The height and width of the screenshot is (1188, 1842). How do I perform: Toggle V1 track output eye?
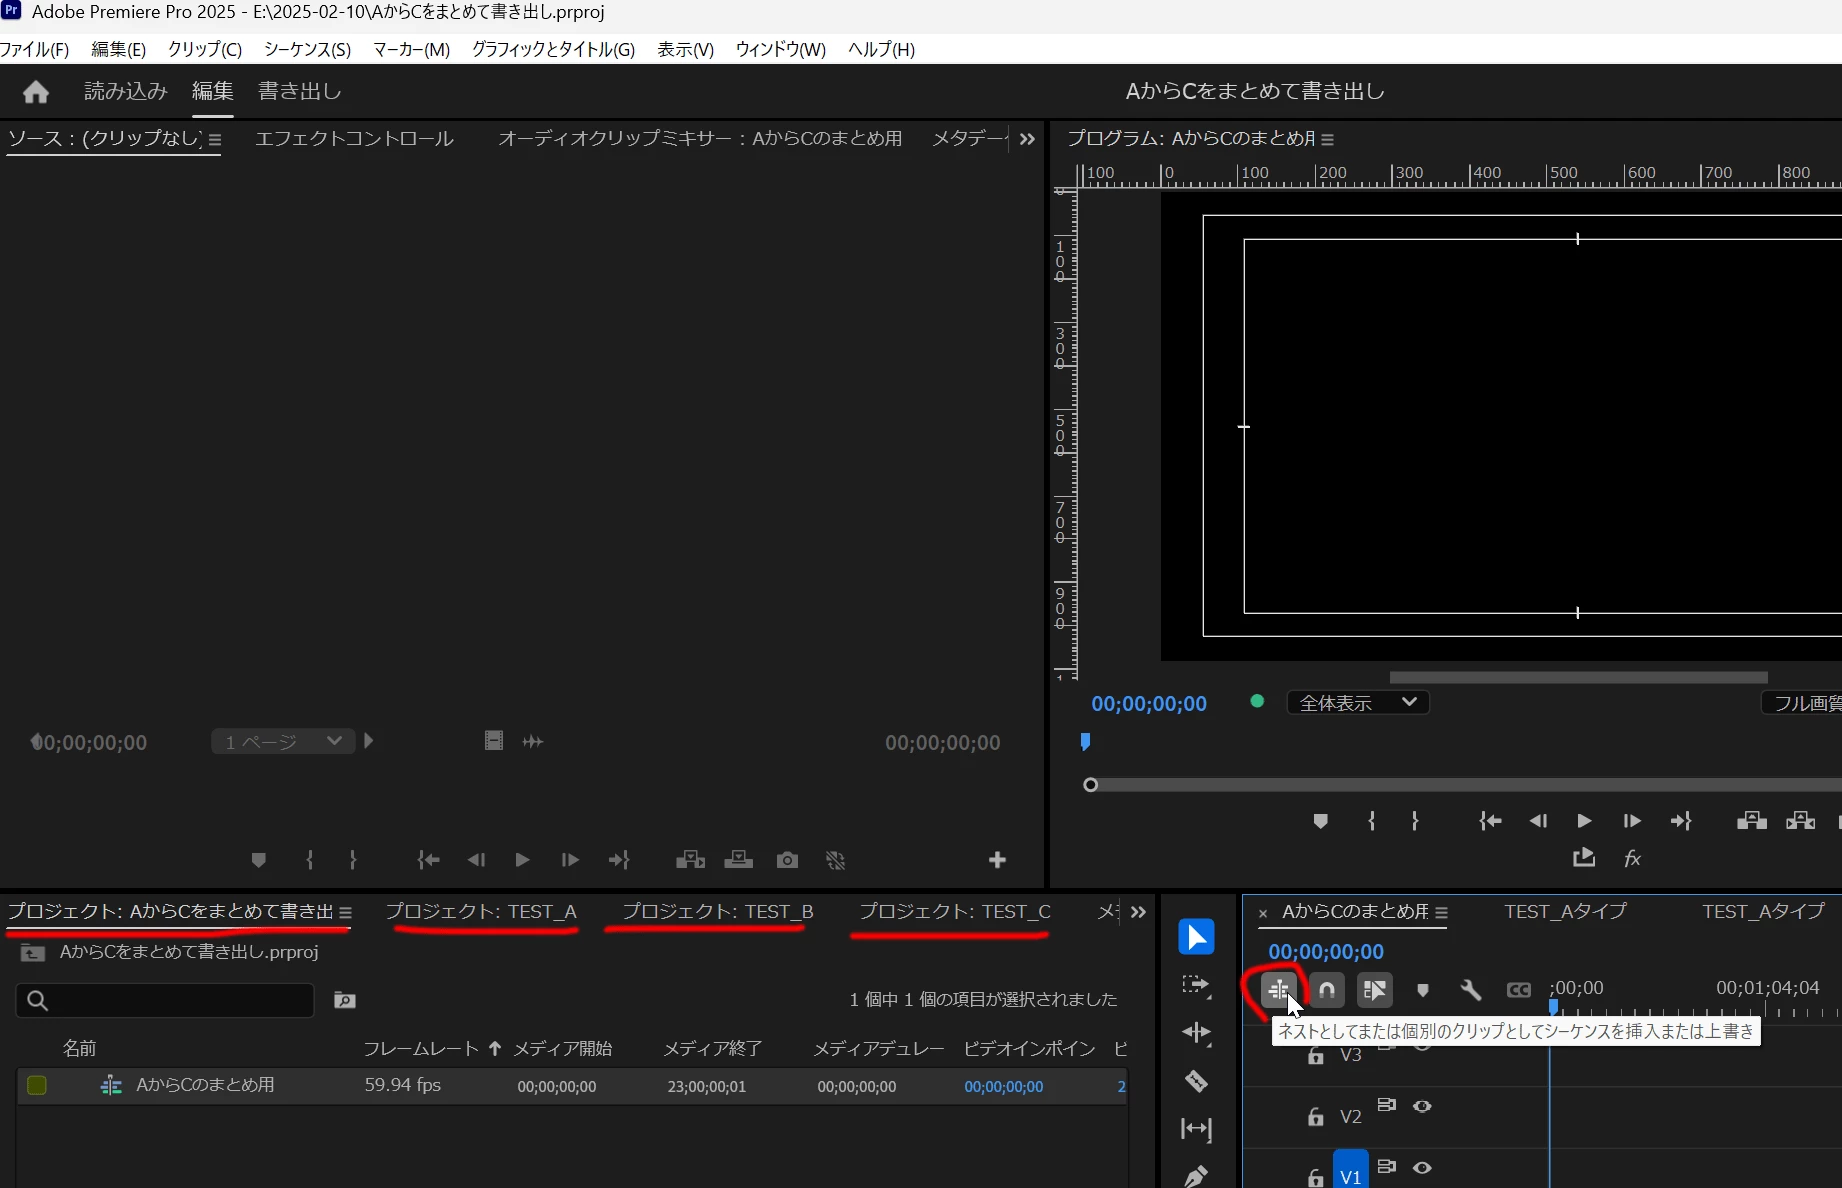[1422, 1167]
